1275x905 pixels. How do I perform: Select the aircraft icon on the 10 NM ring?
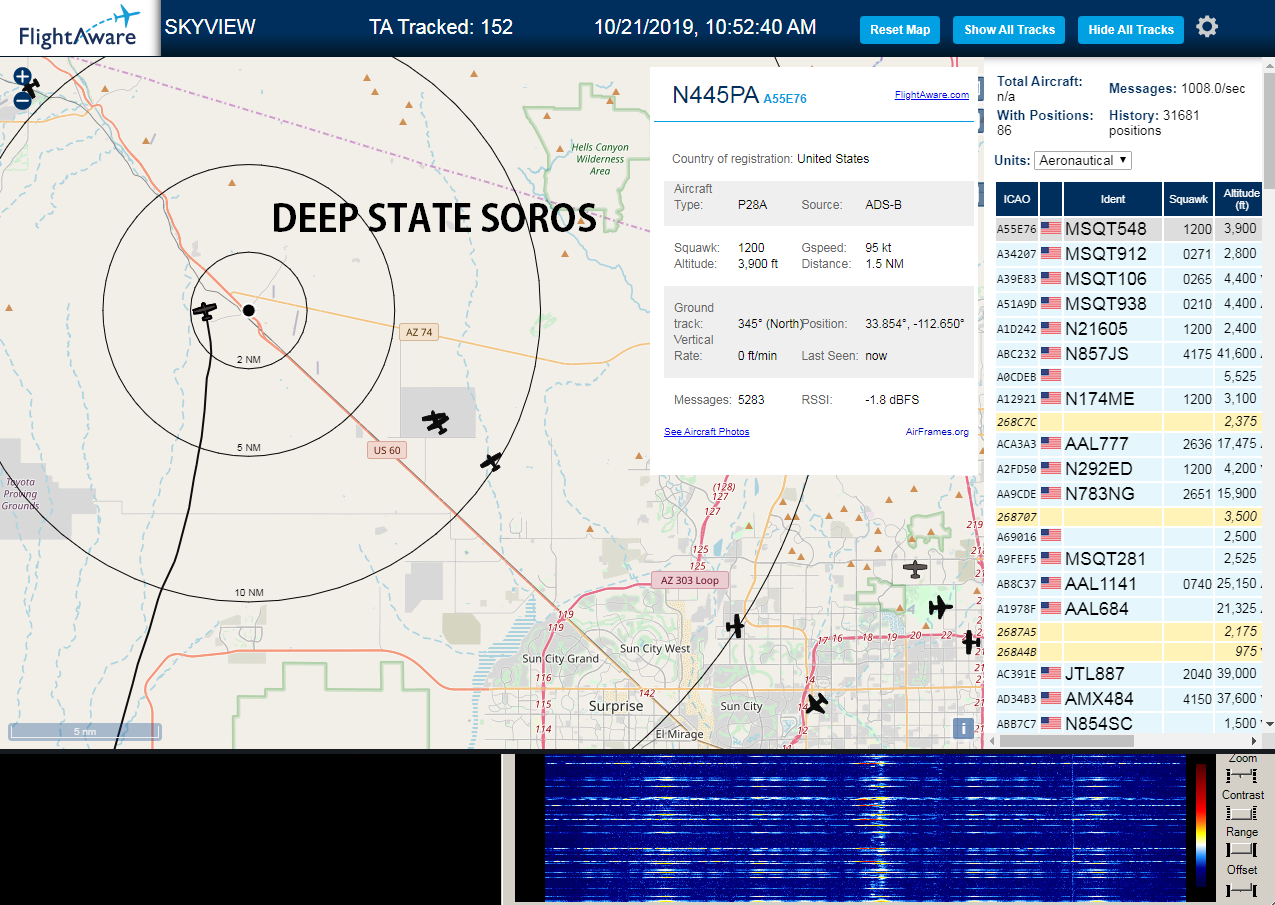click(x=491, y=461)
